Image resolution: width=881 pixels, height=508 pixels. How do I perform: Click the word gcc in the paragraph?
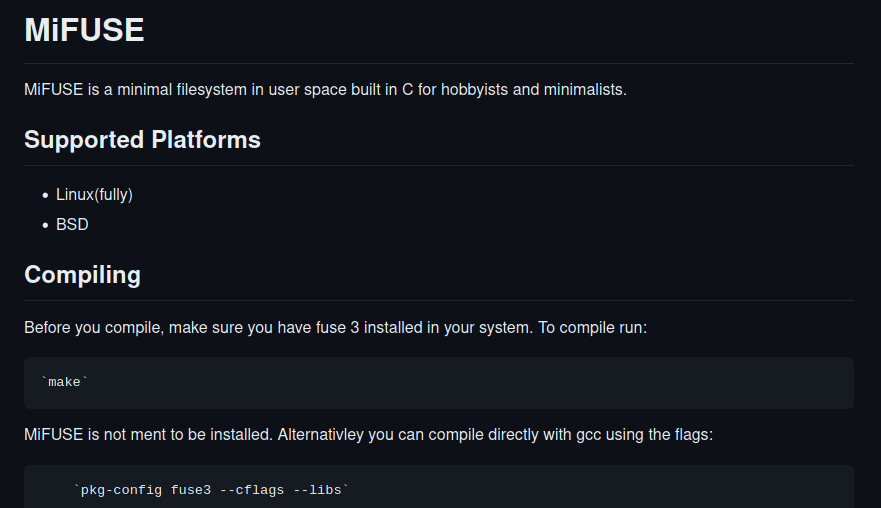click(588, 435)
